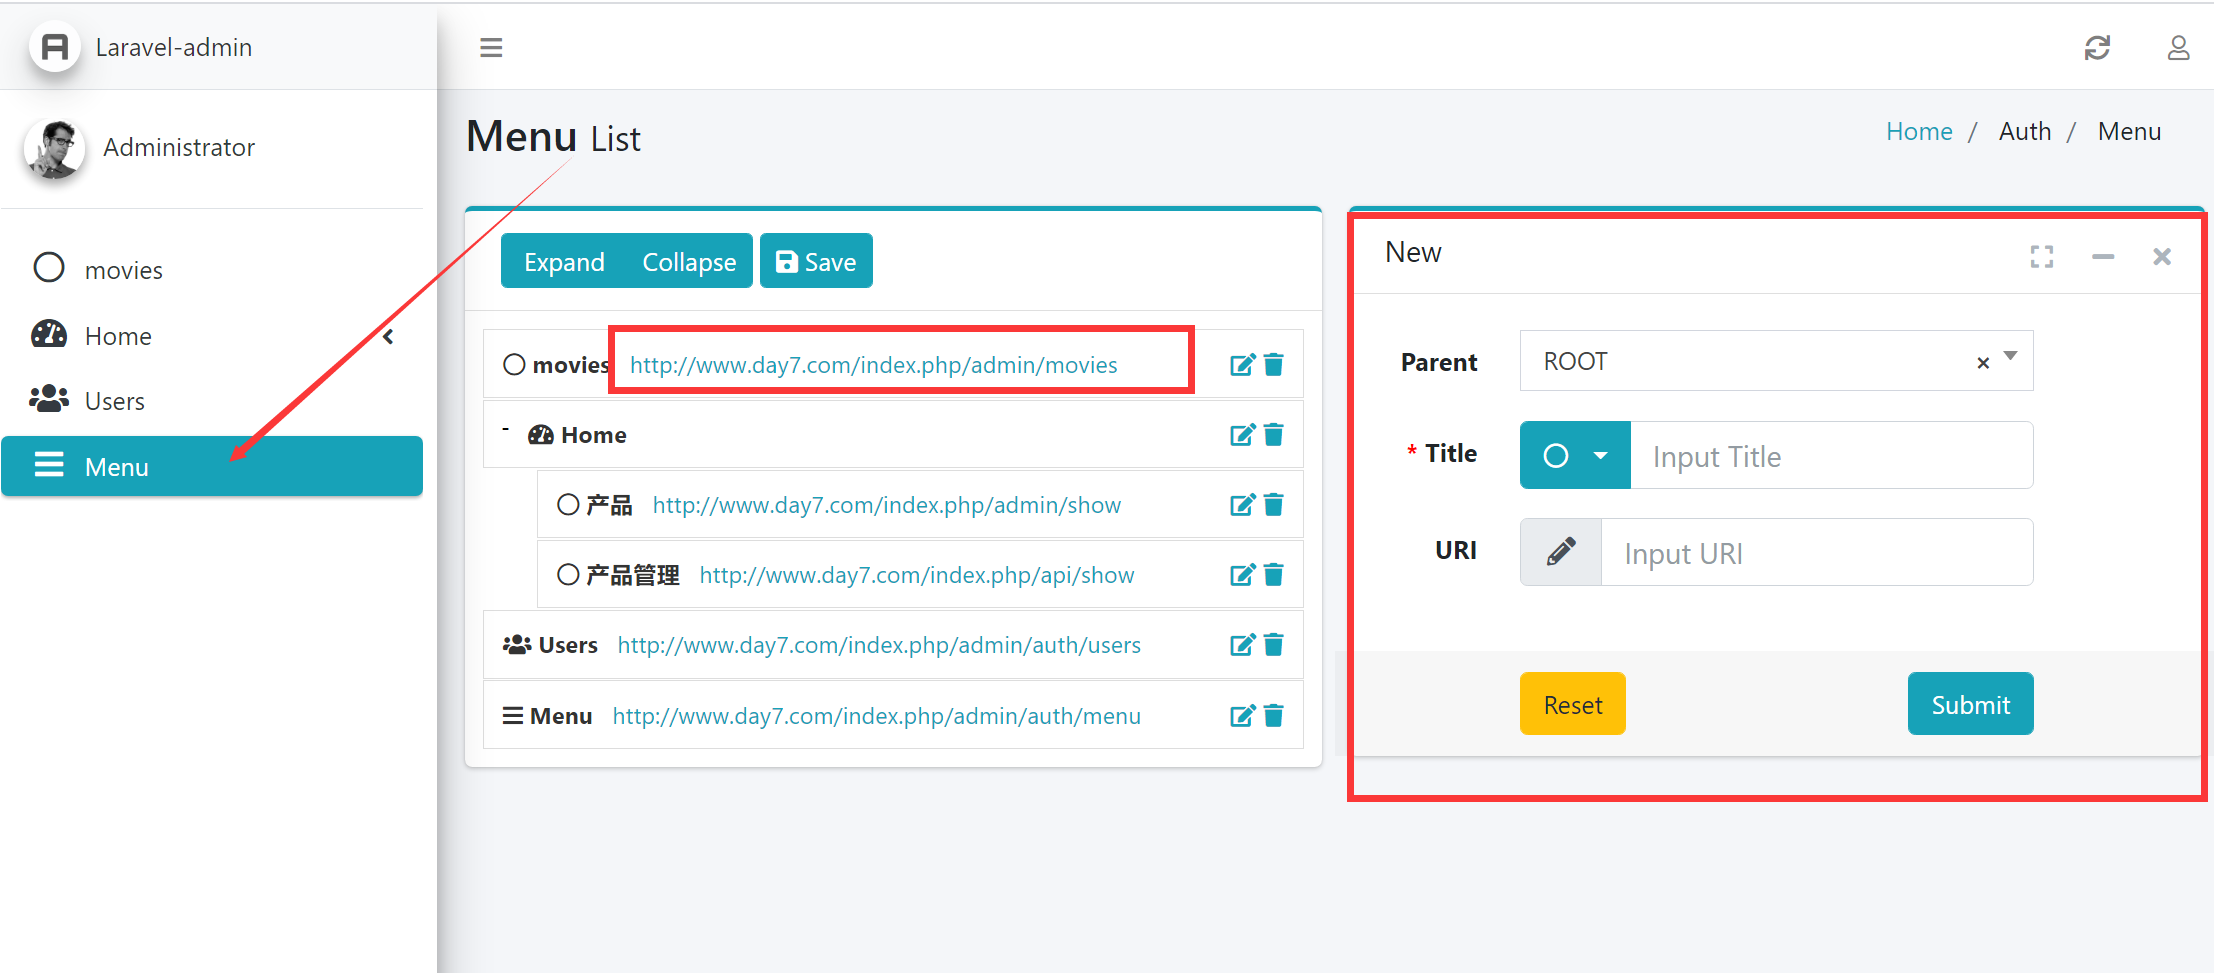Open the user profile icon in top bar
The width and height of the screenshot is (2214, 973).
point(2178,47)
